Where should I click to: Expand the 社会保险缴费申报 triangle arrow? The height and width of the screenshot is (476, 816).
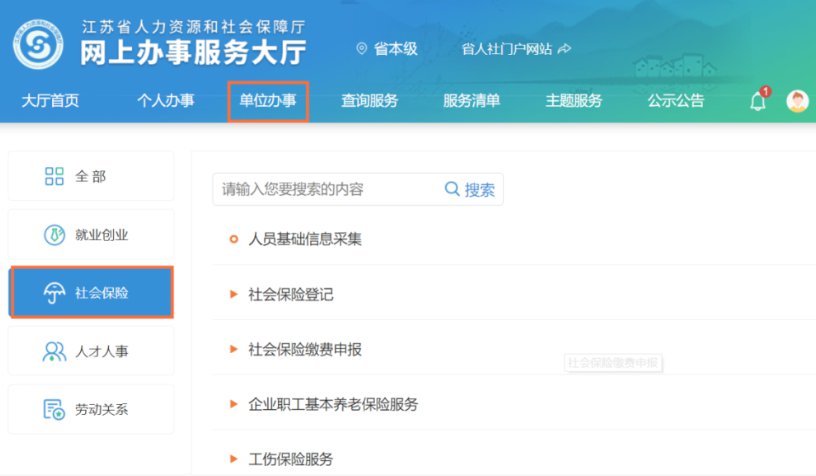point(234,349)
